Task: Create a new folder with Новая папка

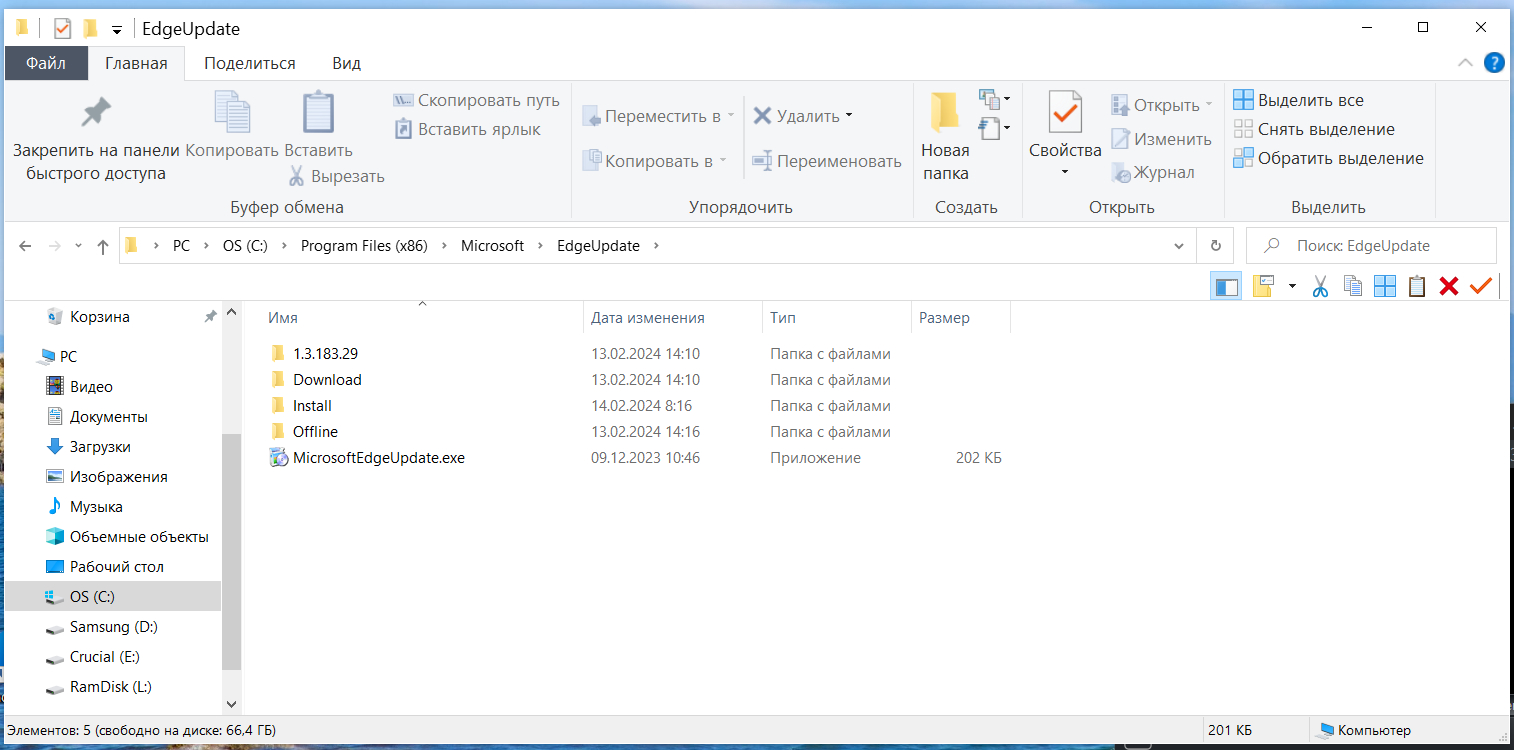Action: [x=945, y=137]
